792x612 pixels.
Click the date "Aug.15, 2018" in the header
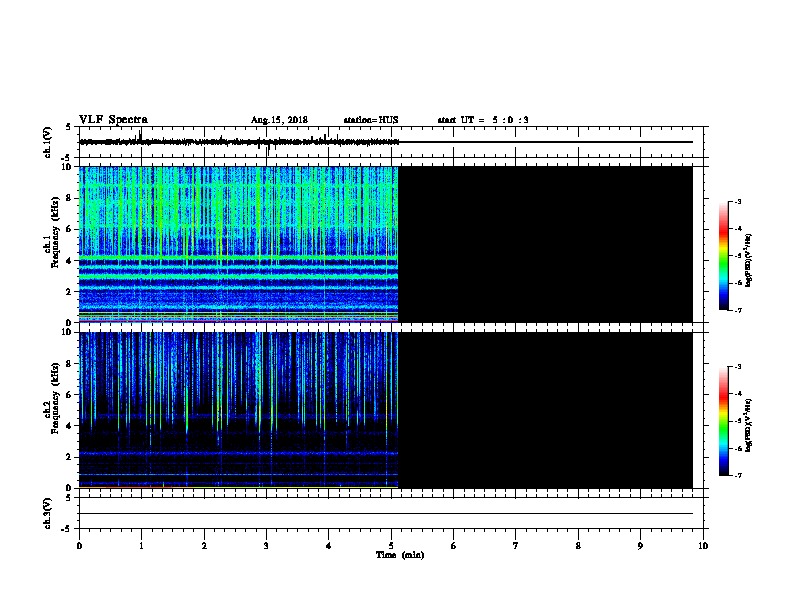pyautogui.click(x=279, y=120)
